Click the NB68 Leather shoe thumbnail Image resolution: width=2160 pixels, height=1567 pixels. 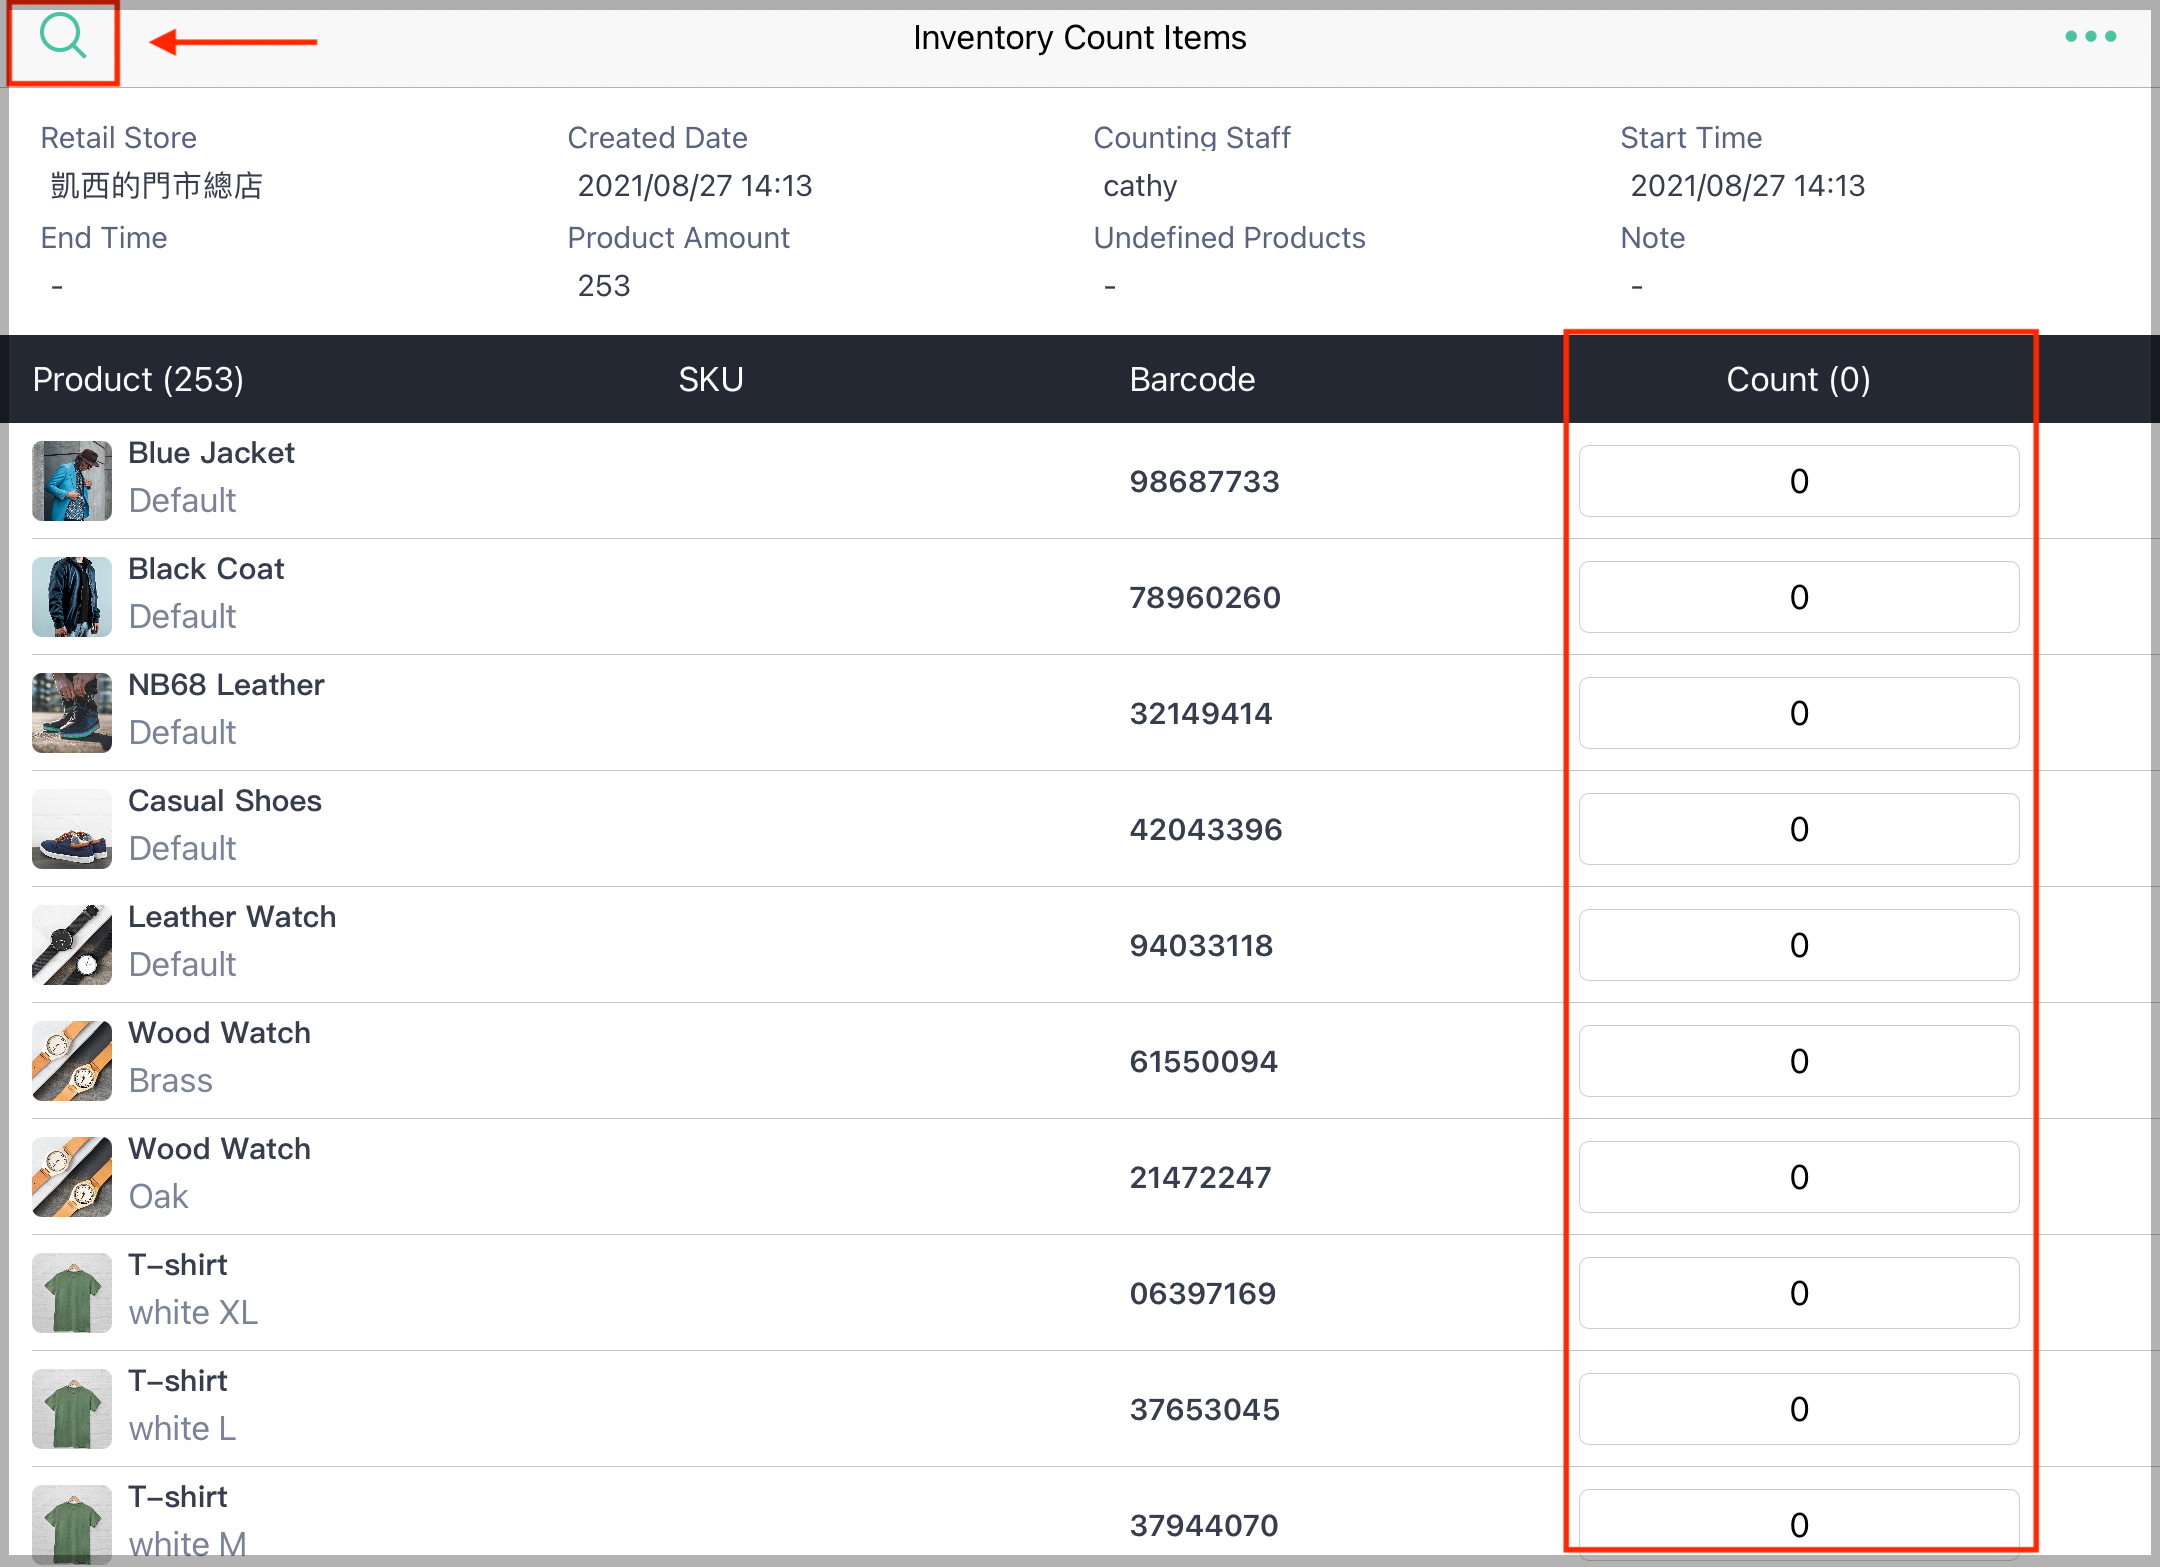coord(71,713)
